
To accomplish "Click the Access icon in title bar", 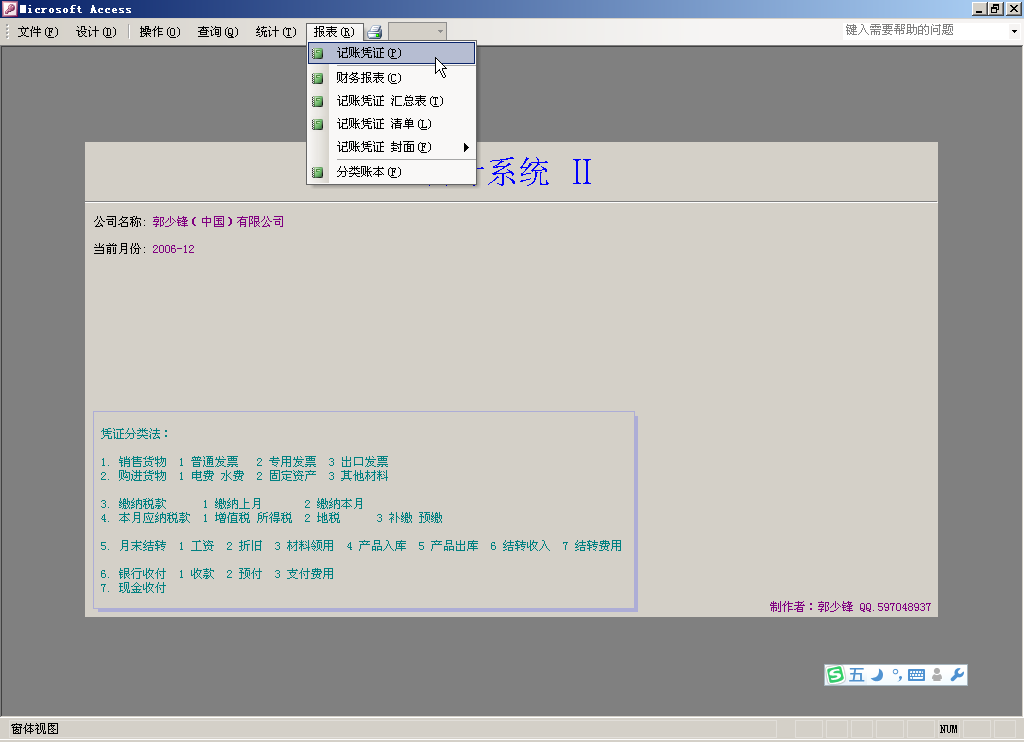I will [x=9, y=9].
